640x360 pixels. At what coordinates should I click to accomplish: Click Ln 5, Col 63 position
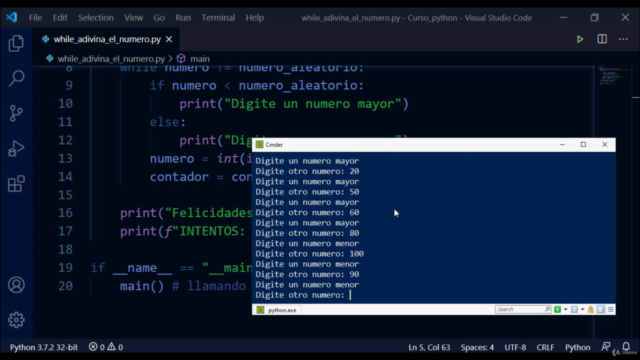coord(429,347)
